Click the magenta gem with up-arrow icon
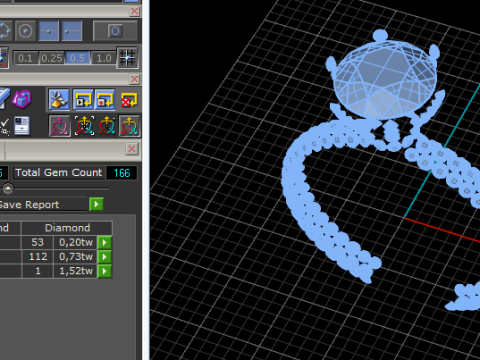The image size is (480, 360). (59, 126)
